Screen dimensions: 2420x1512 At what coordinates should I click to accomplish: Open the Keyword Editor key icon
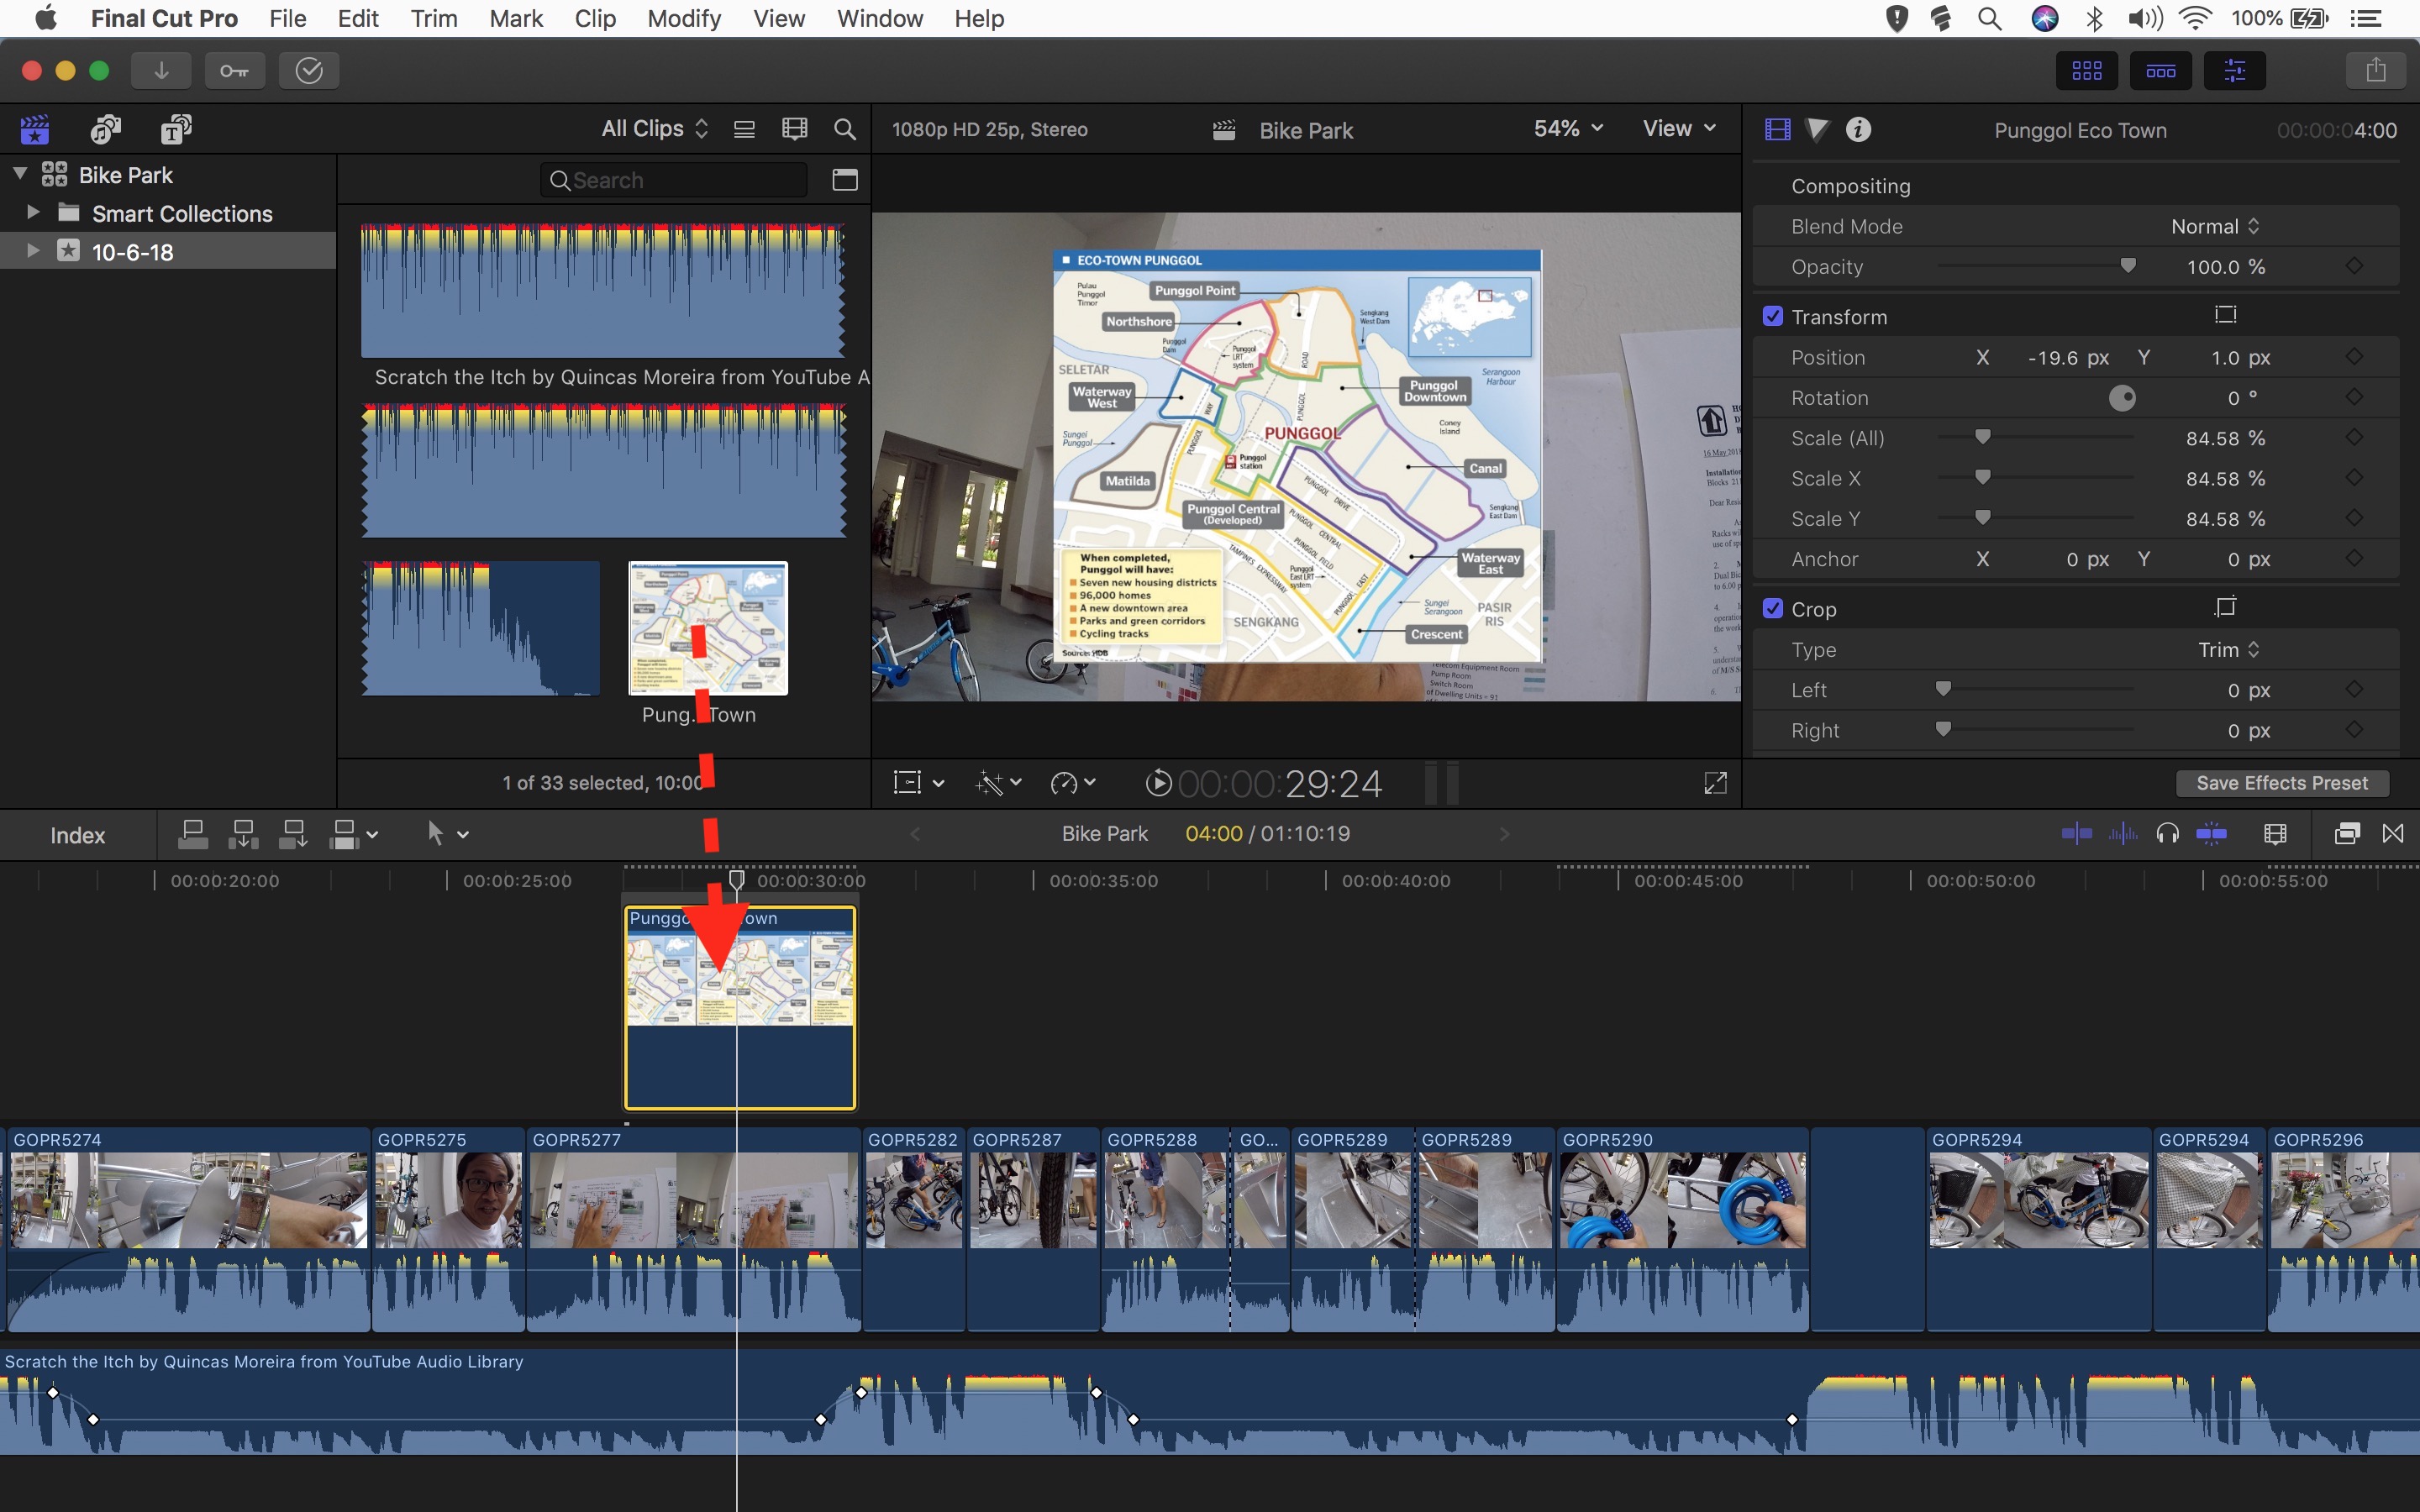234,70
